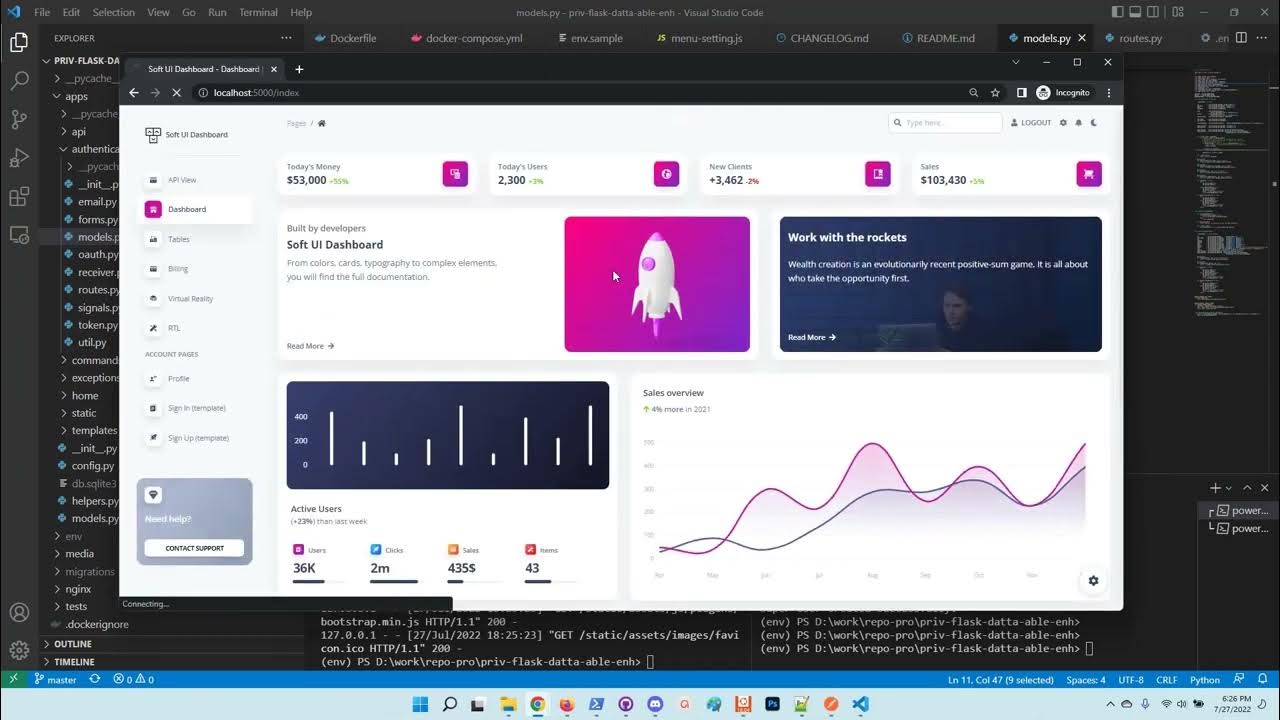This screenshot has height=720, width=1280.
Task: Switch to Dockerfile tab
Action: click(344, 38)
